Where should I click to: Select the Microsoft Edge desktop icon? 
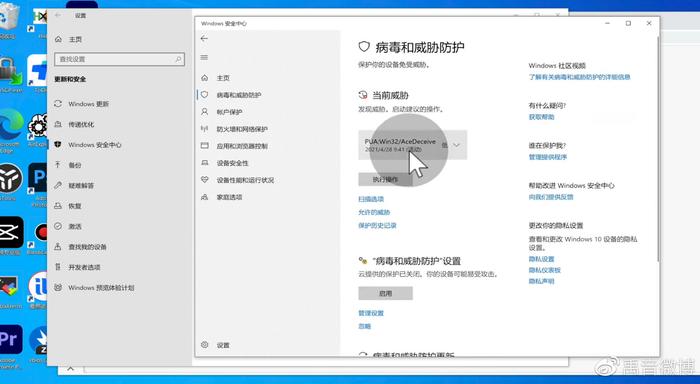tap(11, 129)
